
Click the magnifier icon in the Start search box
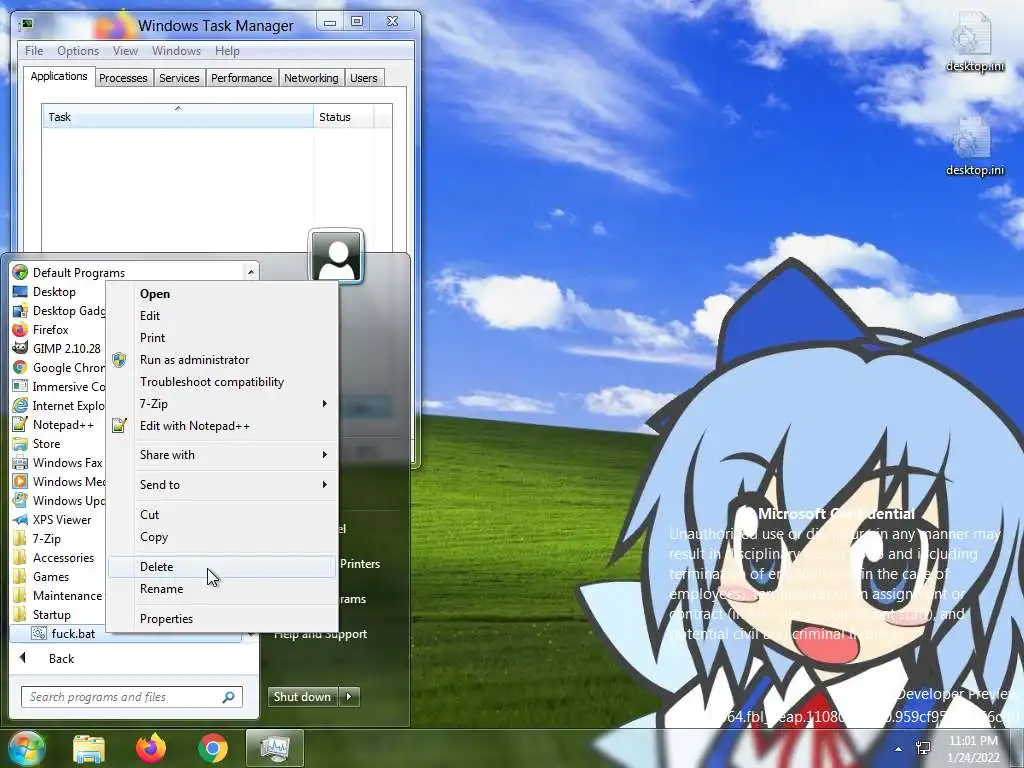point(229,697)
